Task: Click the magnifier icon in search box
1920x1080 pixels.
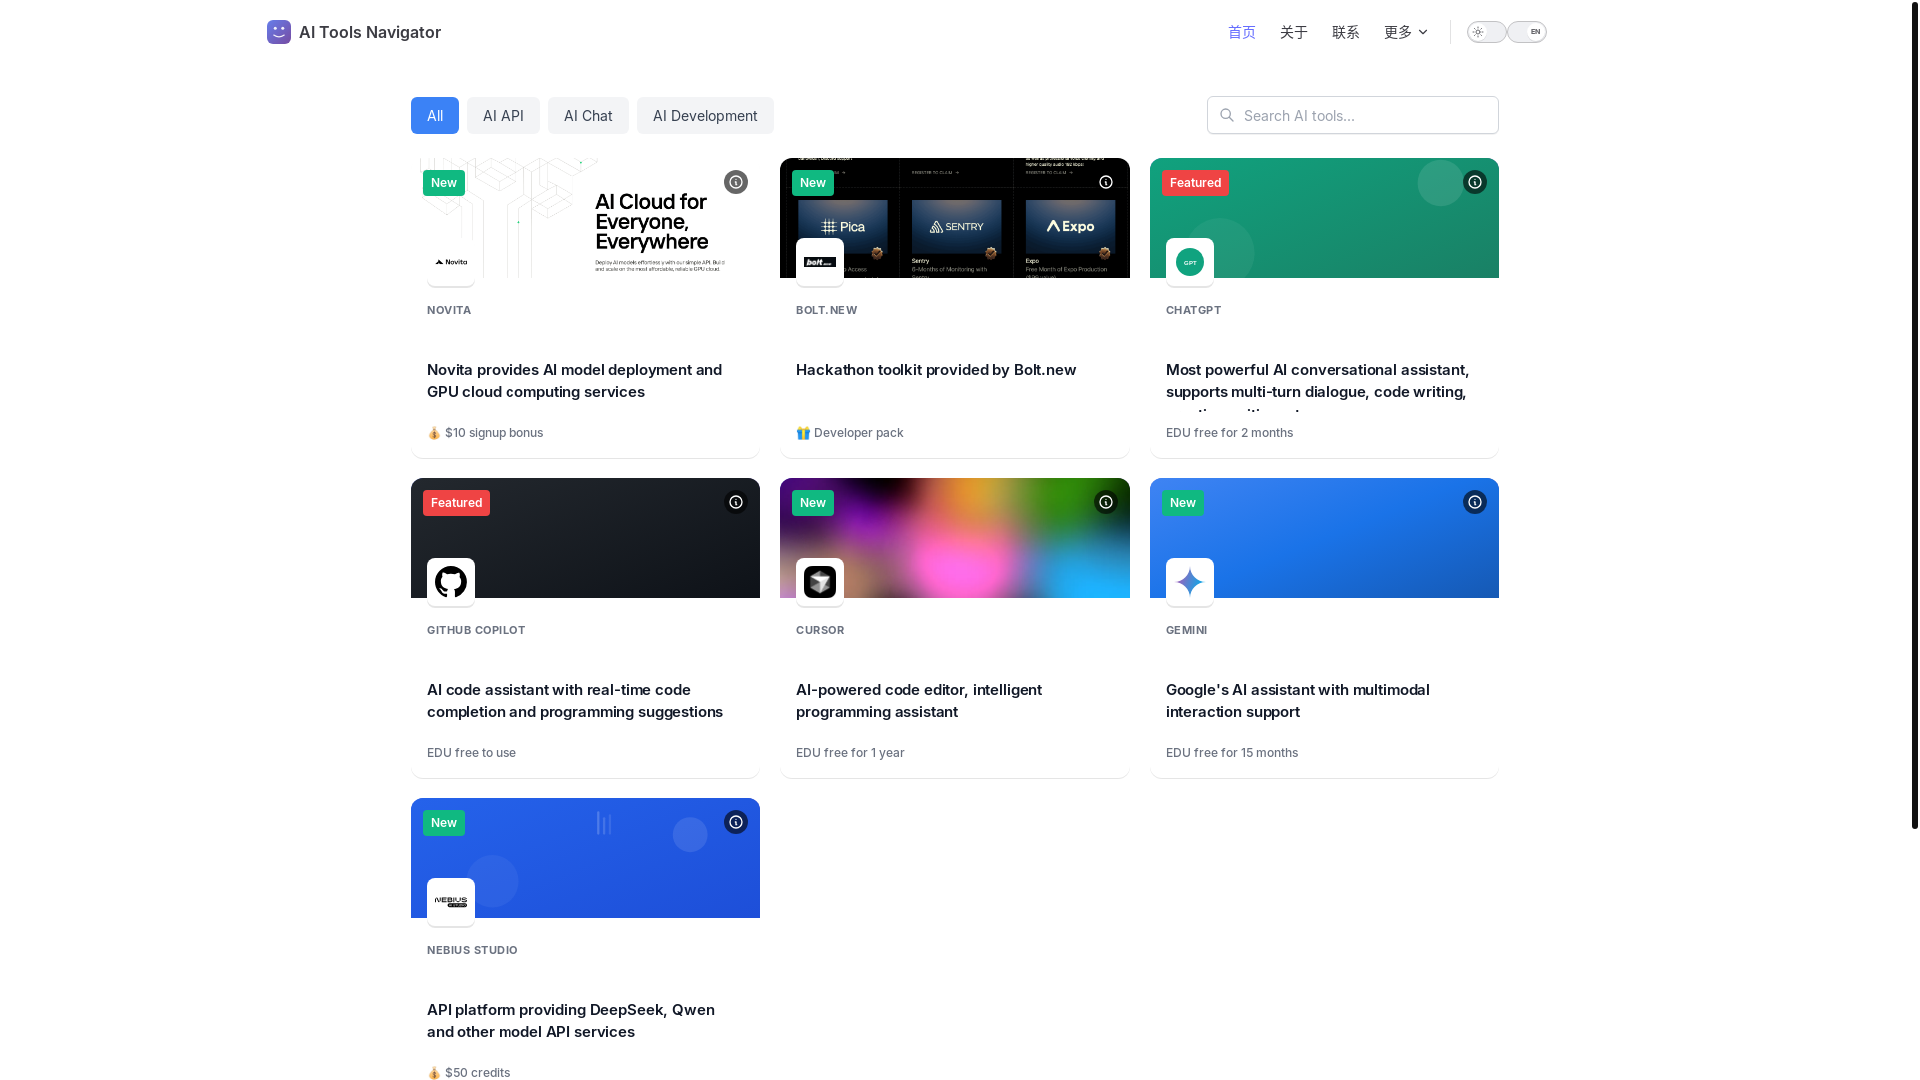Action: (1227, 115)
